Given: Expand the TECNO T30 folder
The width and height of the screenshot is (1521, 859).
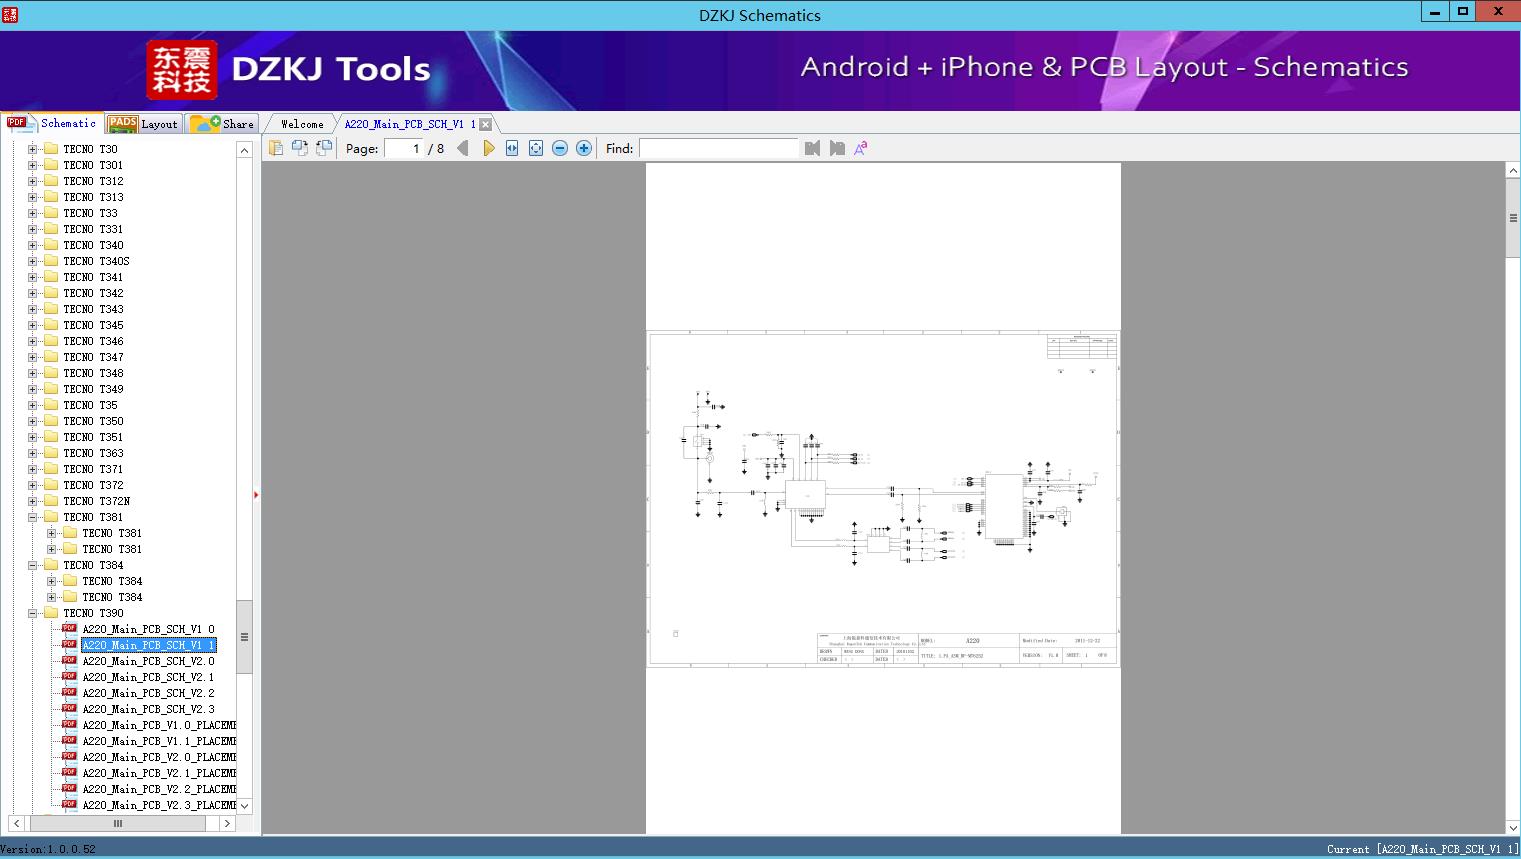Looking at the screenshot, I should pyautogui.click(x=32, y=149).
